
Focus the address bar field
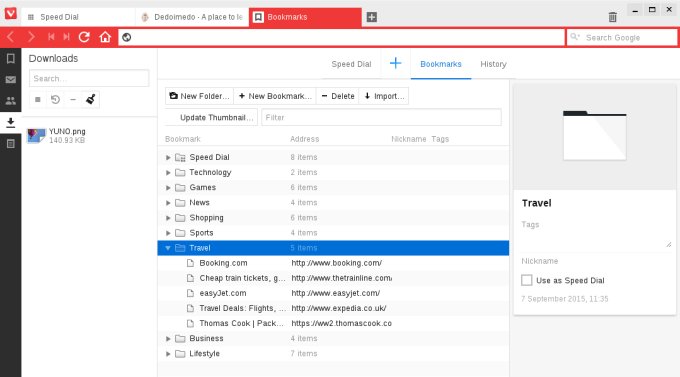pos(342,37)
